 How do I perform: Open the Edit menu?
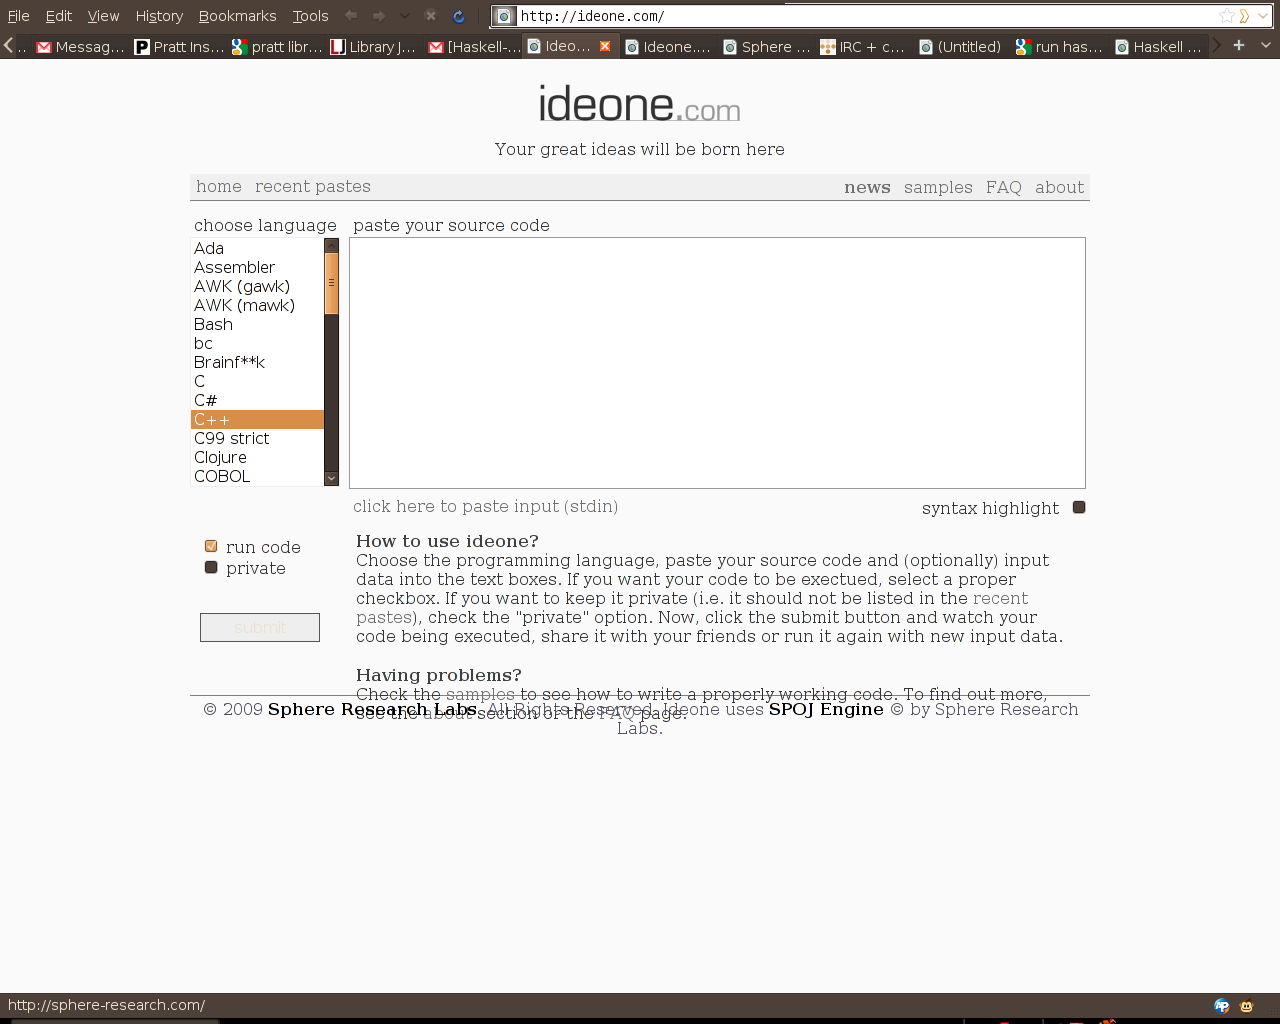(x=59, y=16)
